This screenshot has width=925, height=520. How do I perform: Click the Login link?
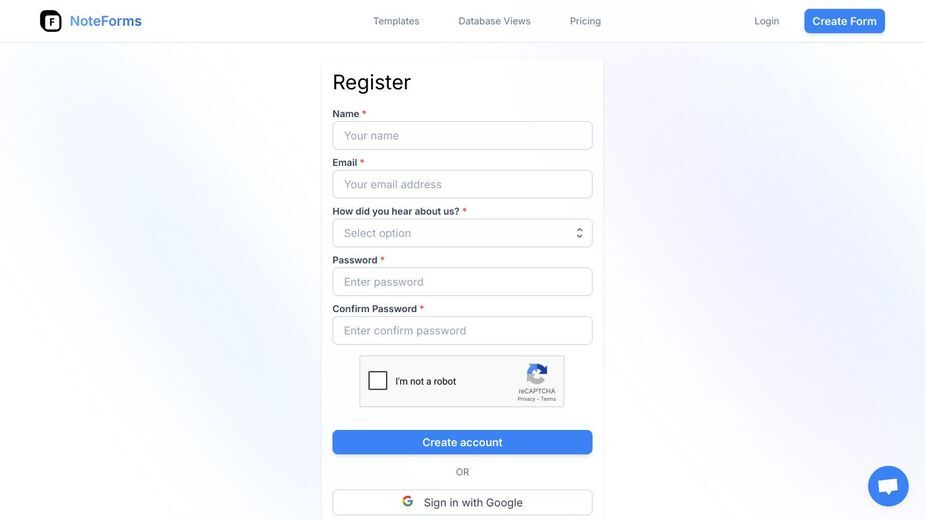[766, 21]
